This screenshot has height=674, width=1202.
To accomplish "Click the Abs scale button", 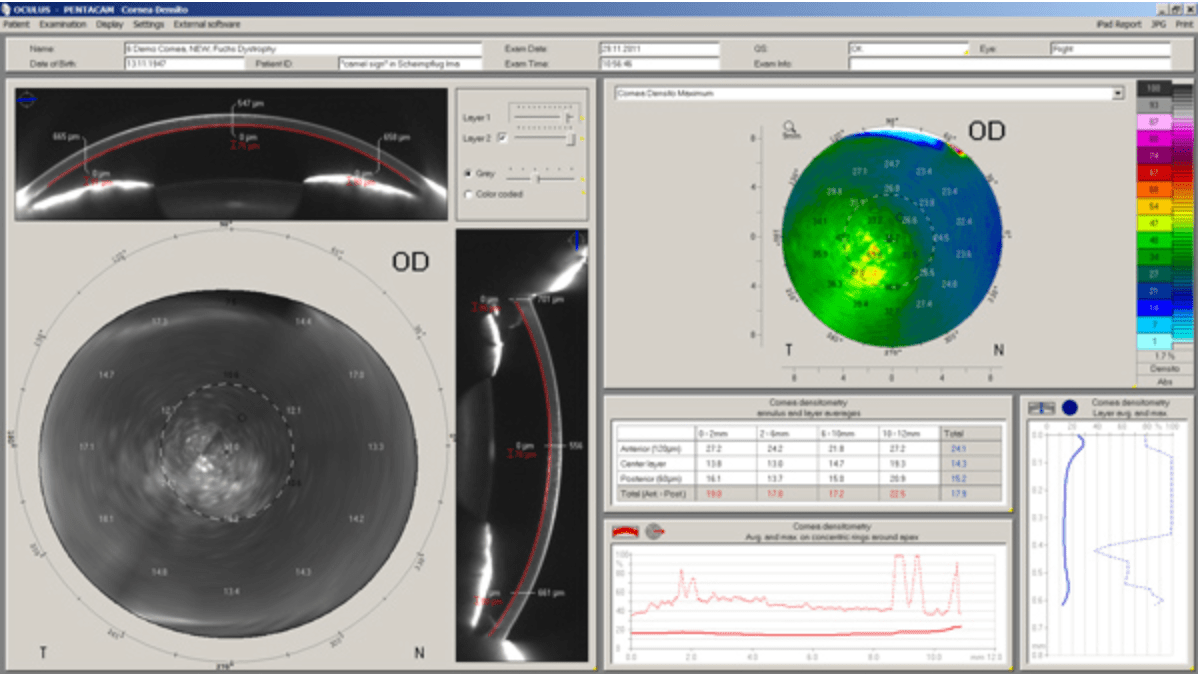I will click(x=1164, y=381).
